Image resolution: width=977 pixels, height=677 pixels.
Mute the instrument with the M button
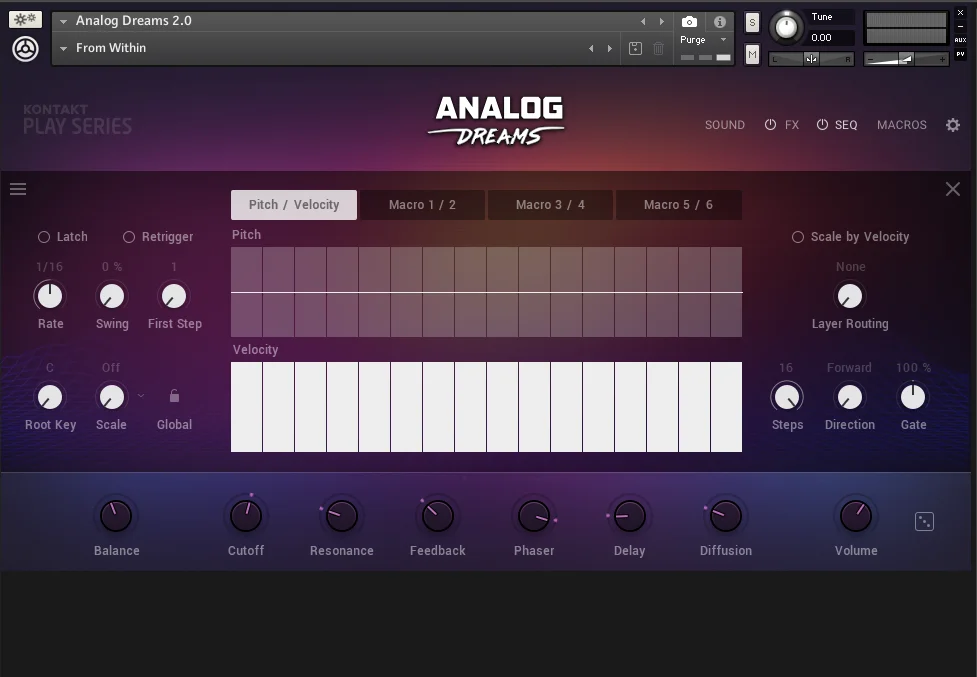coord(752,54)
